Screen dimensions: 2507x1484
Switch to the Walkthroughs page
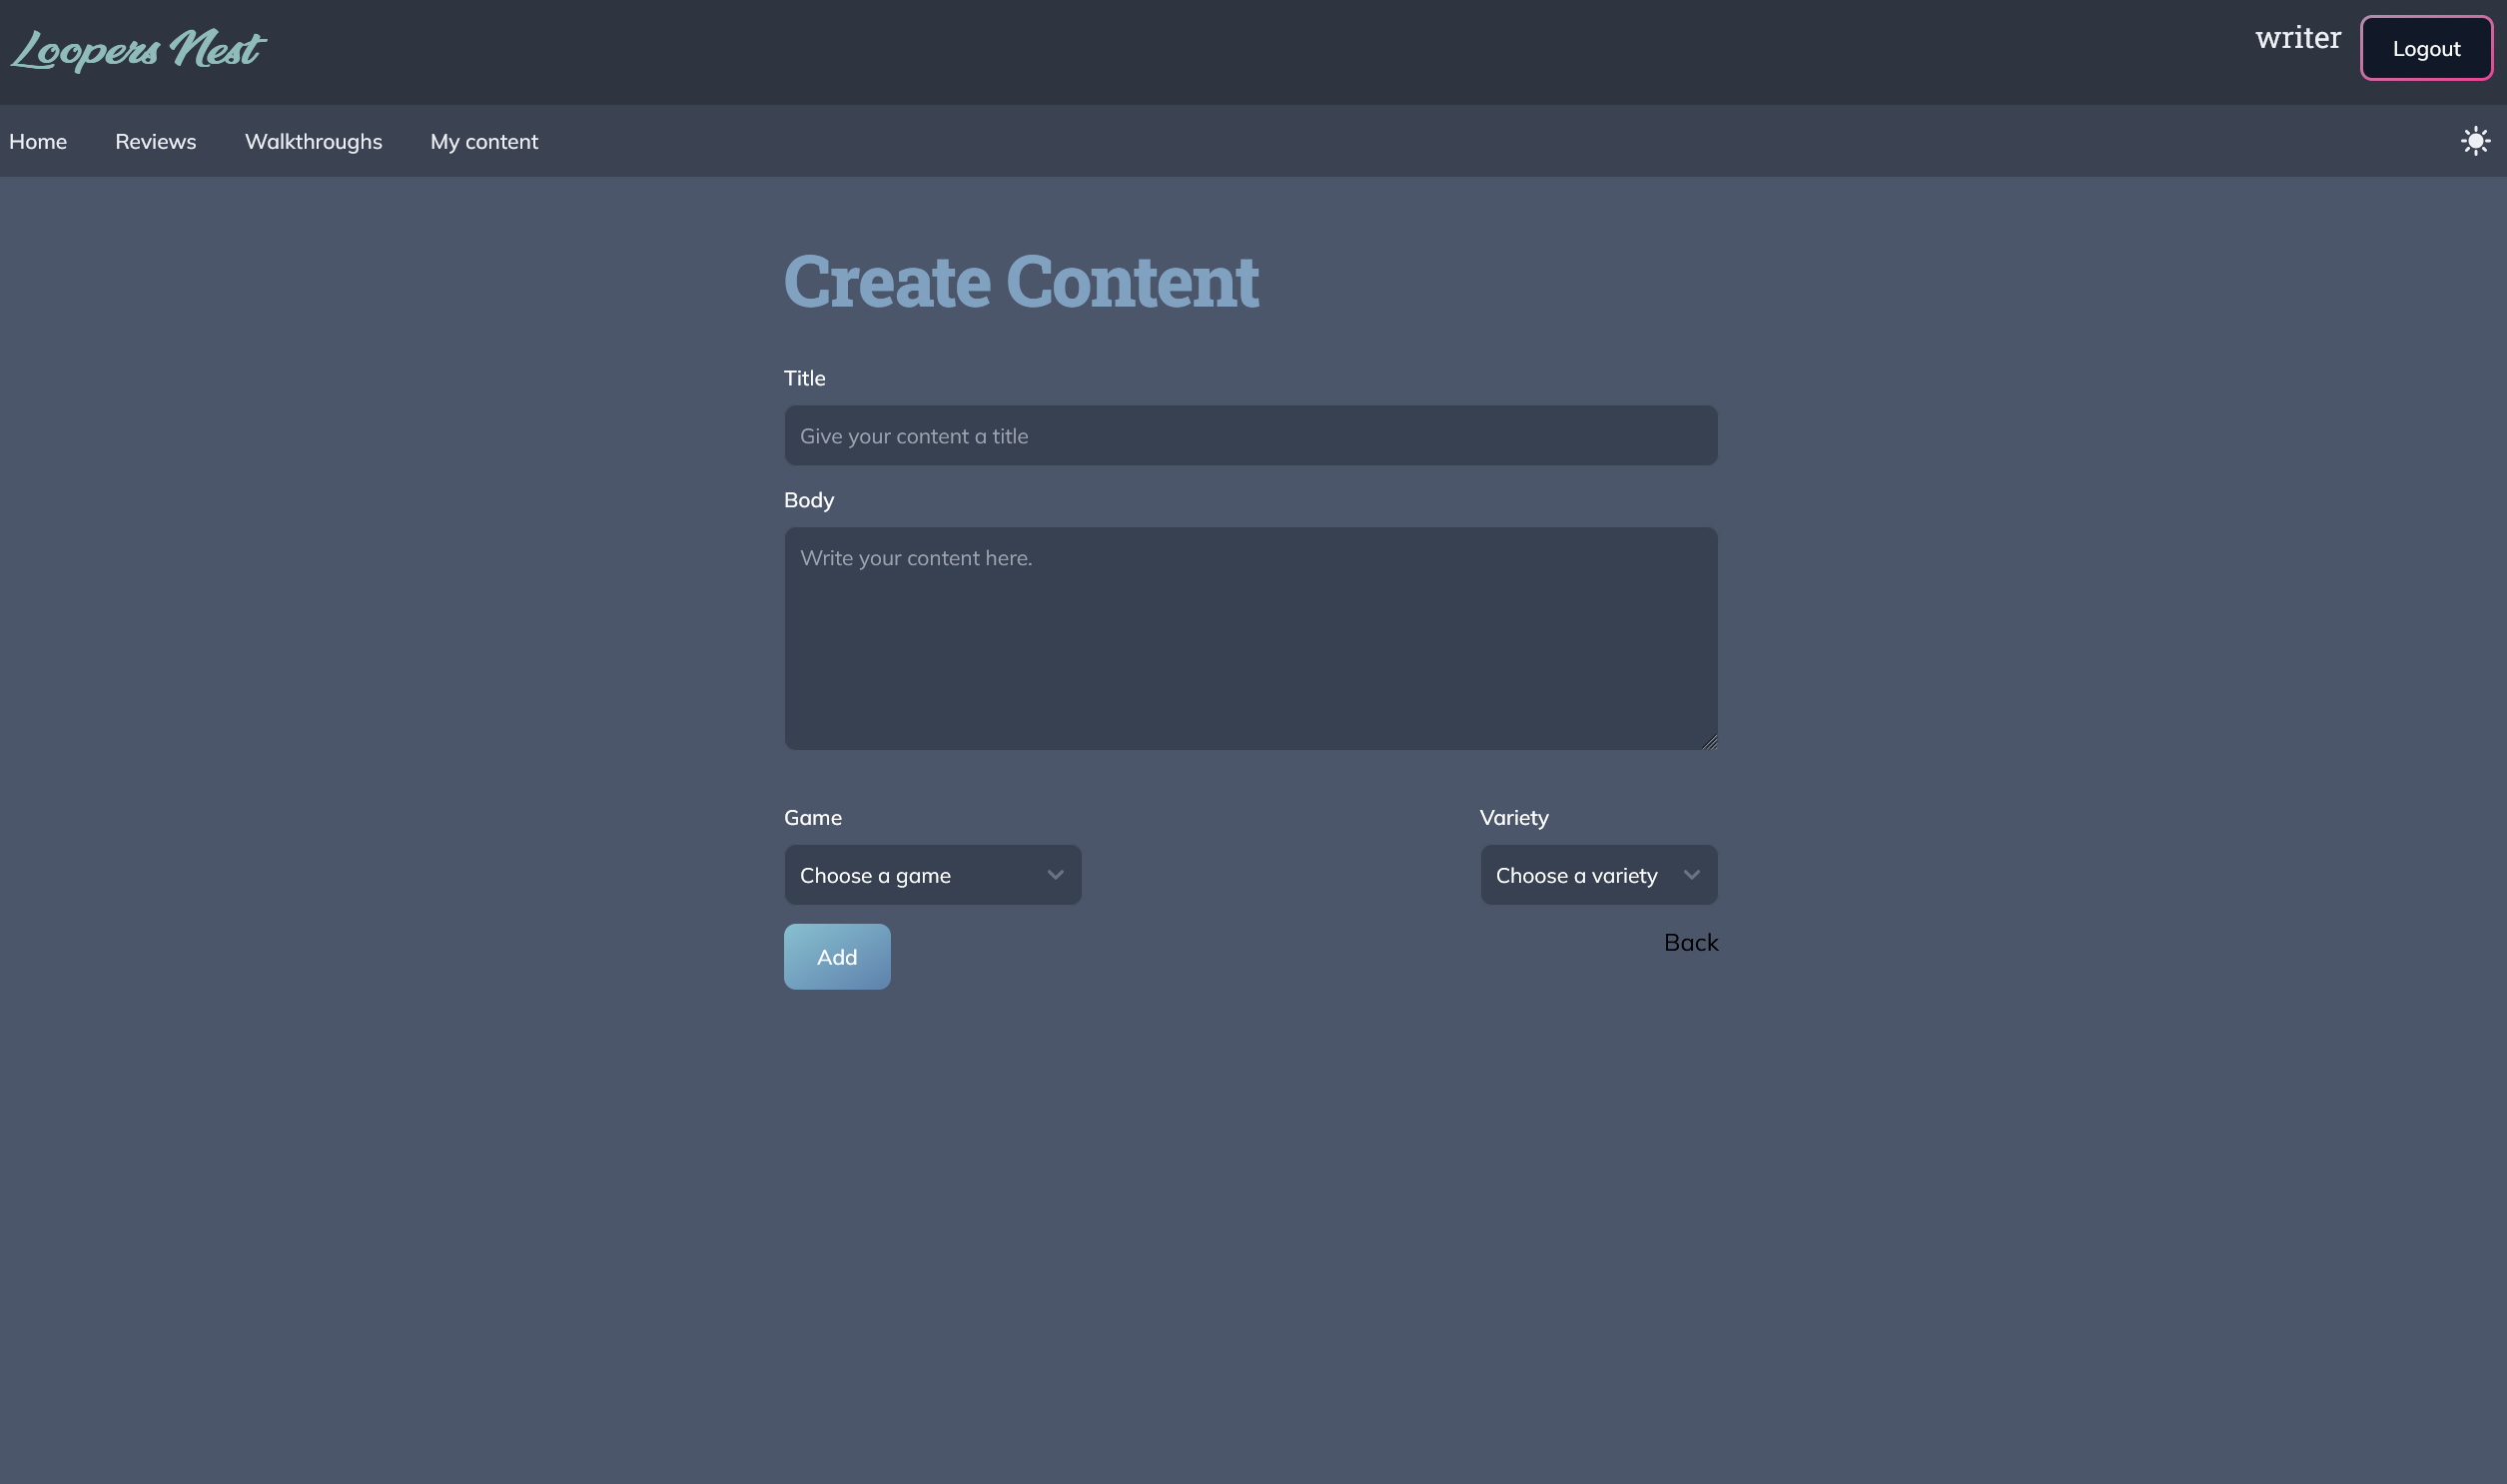pyautogui.click(x=313, y=141)
